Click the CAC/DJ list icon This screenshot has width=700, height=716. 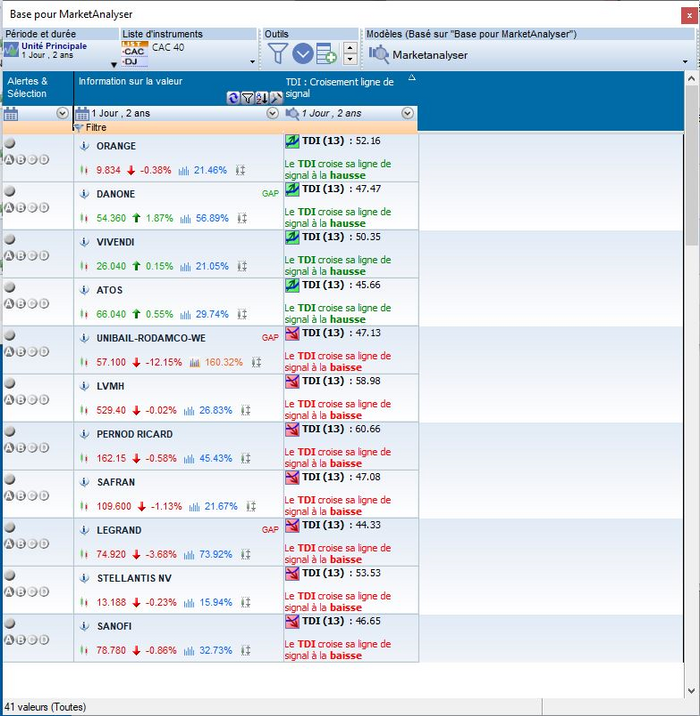coord(135,54)
